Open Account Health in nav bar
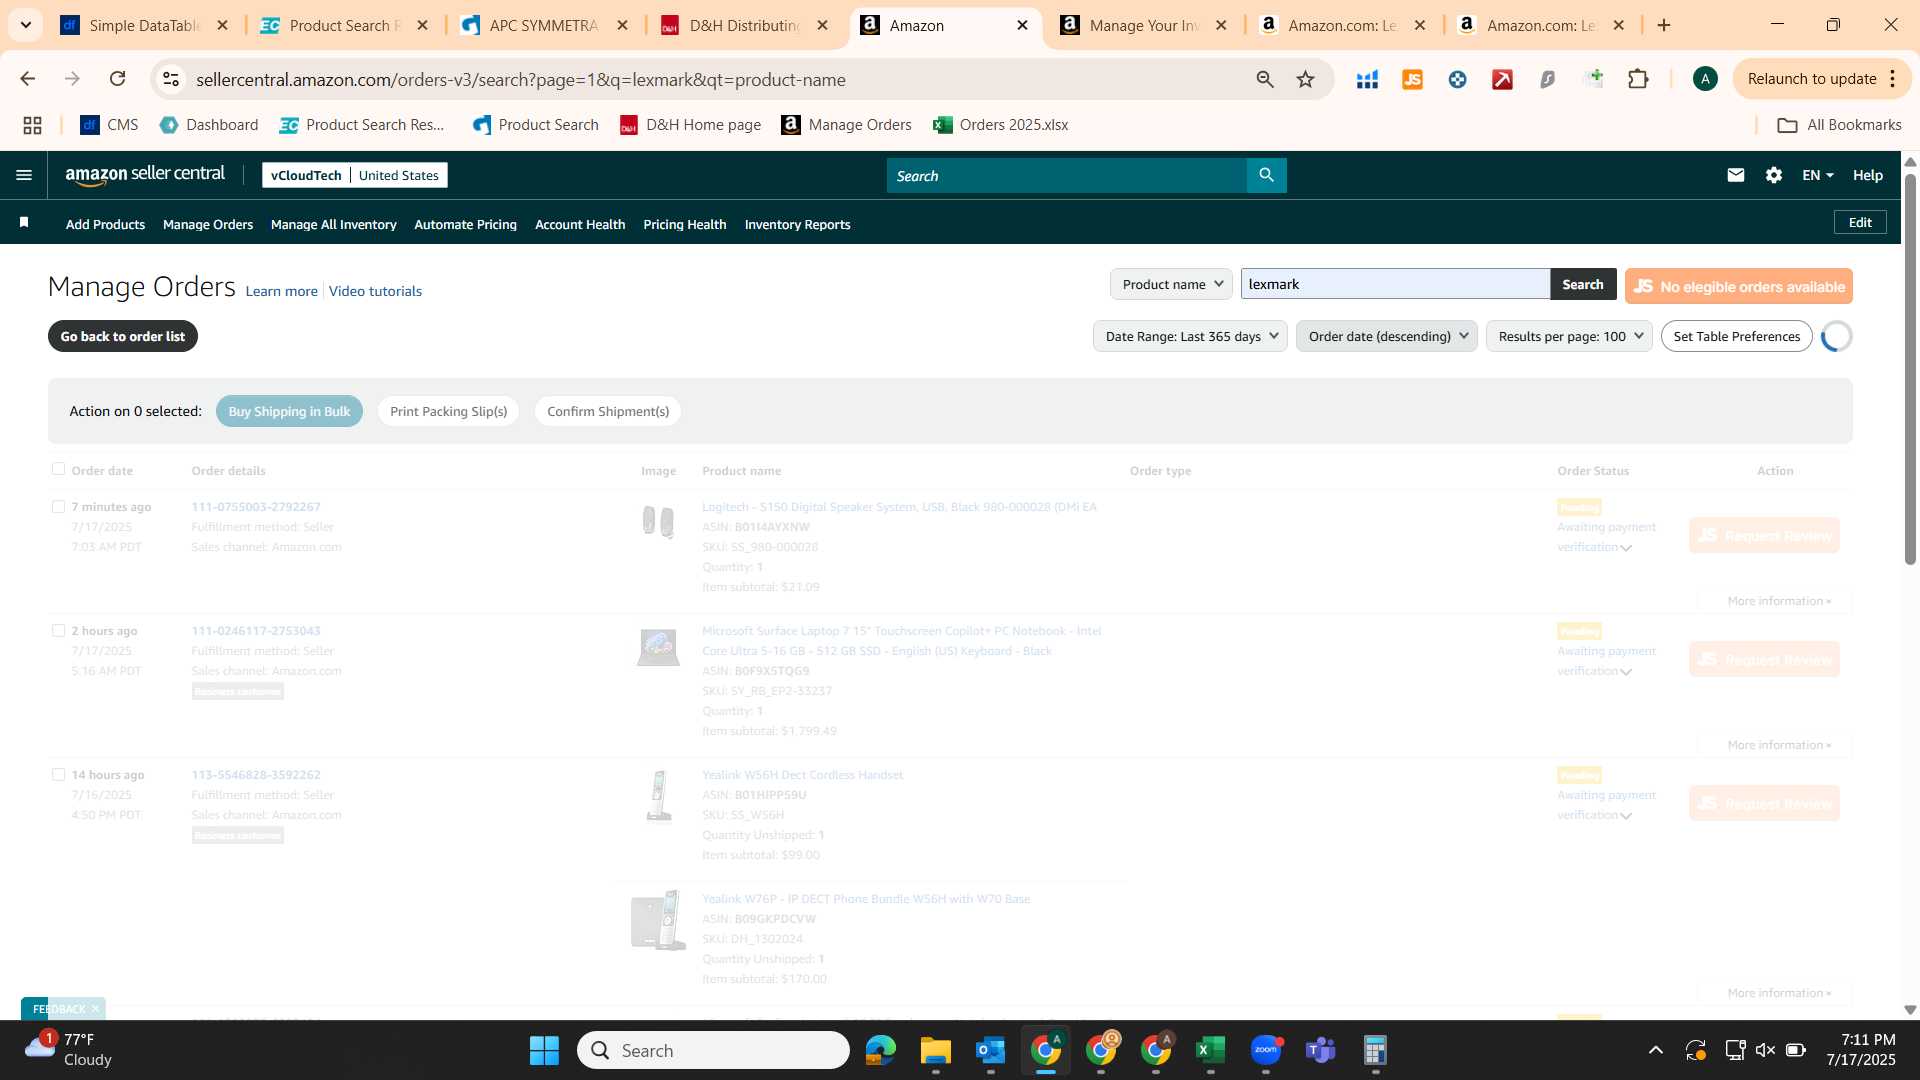 point(580,224)
